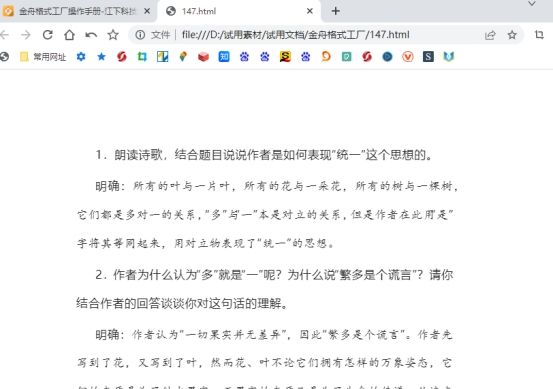Click the favorites star beside the undo arrow
This screenshot has width=553, height=389.
tap(113, 35)
